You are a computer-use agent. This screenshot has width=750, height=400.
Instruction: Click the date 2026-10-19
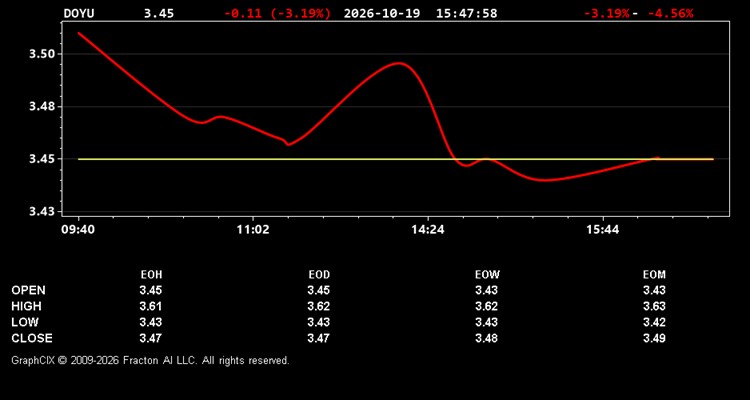(382, 13)
